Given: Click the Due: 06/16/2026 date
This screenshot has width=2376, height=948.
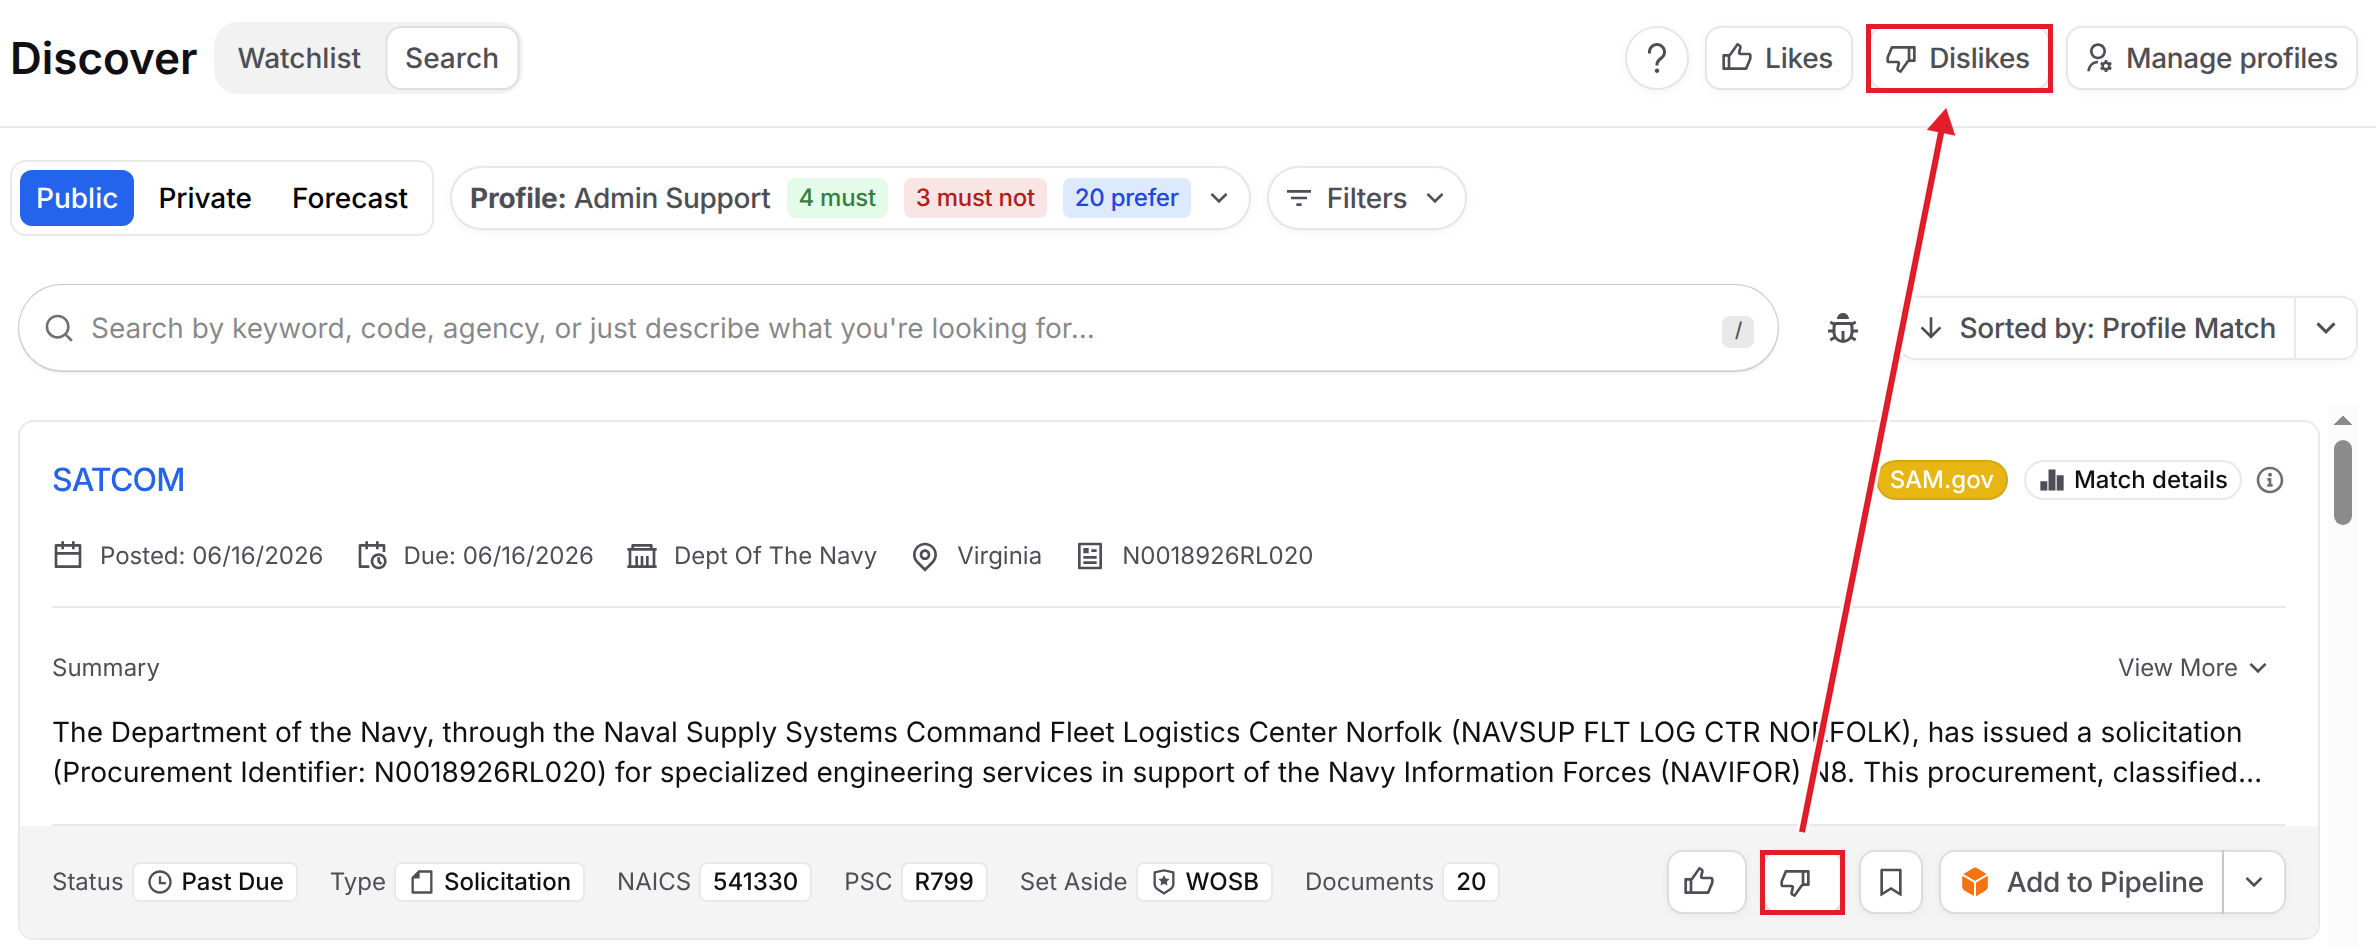Looking at the screenshot, I should 498,556.
